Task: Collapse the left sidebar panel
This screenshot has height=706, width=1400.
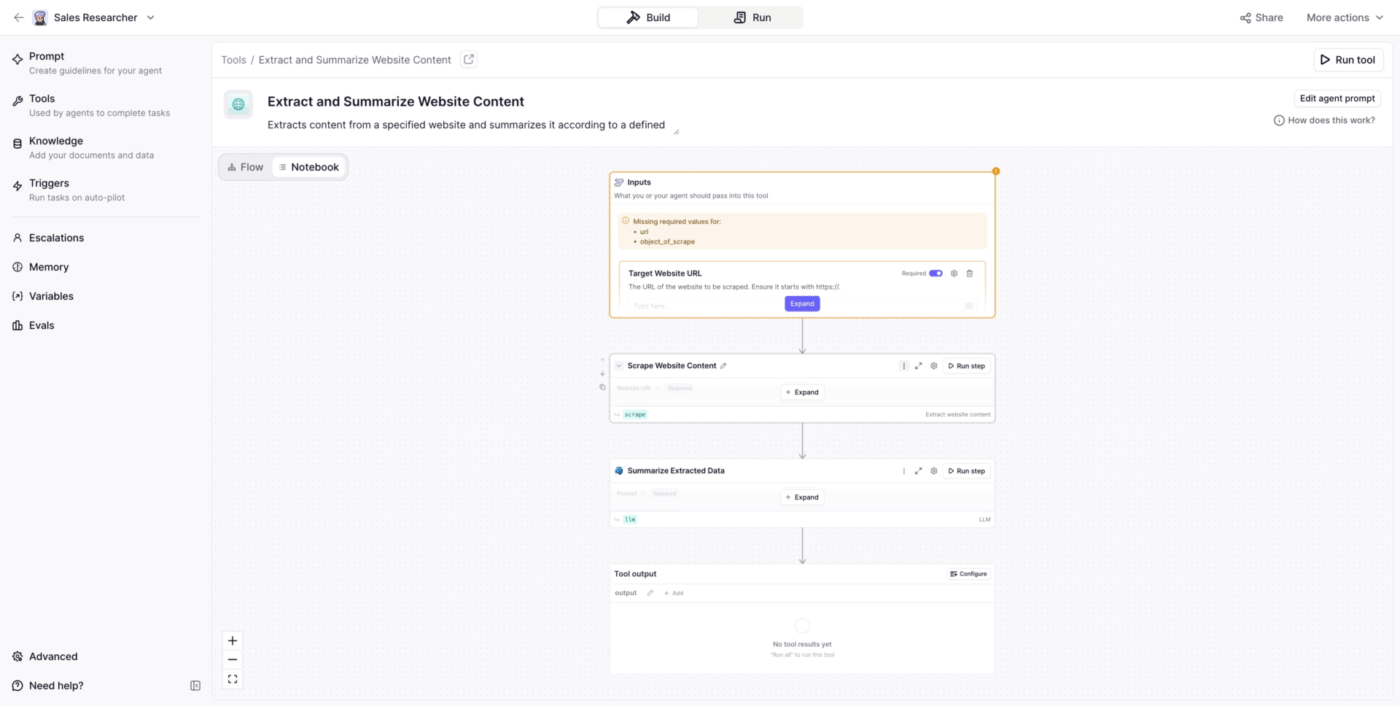Action: (196, 686)
